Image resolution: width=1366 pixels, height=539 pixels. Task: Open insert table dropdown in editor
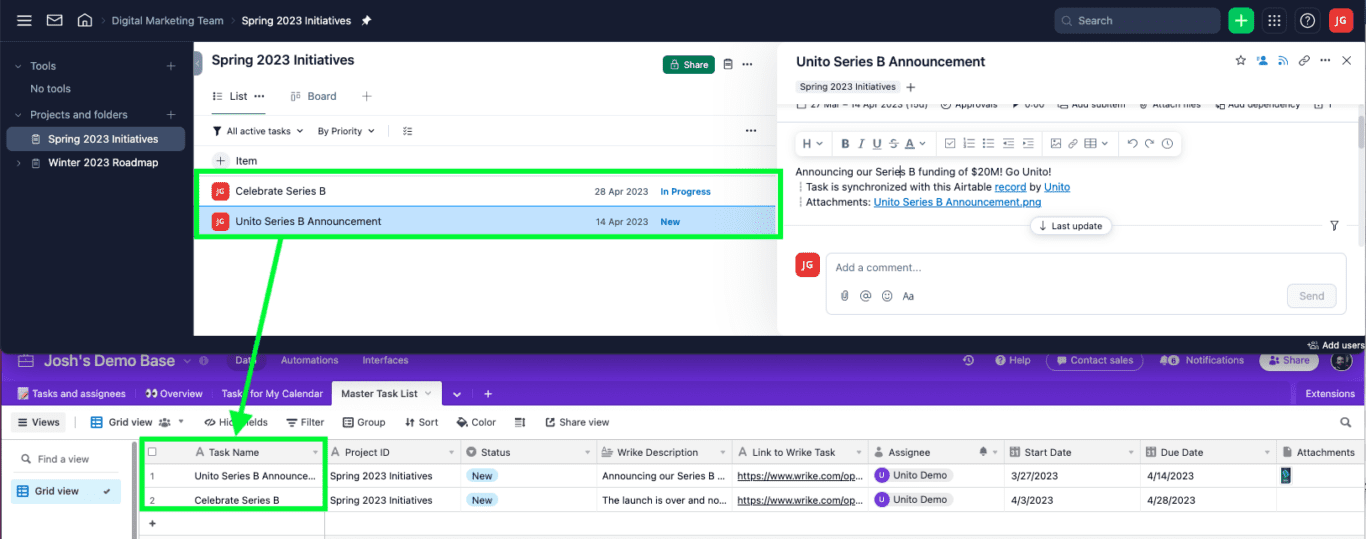click(x=1096, y=144)
